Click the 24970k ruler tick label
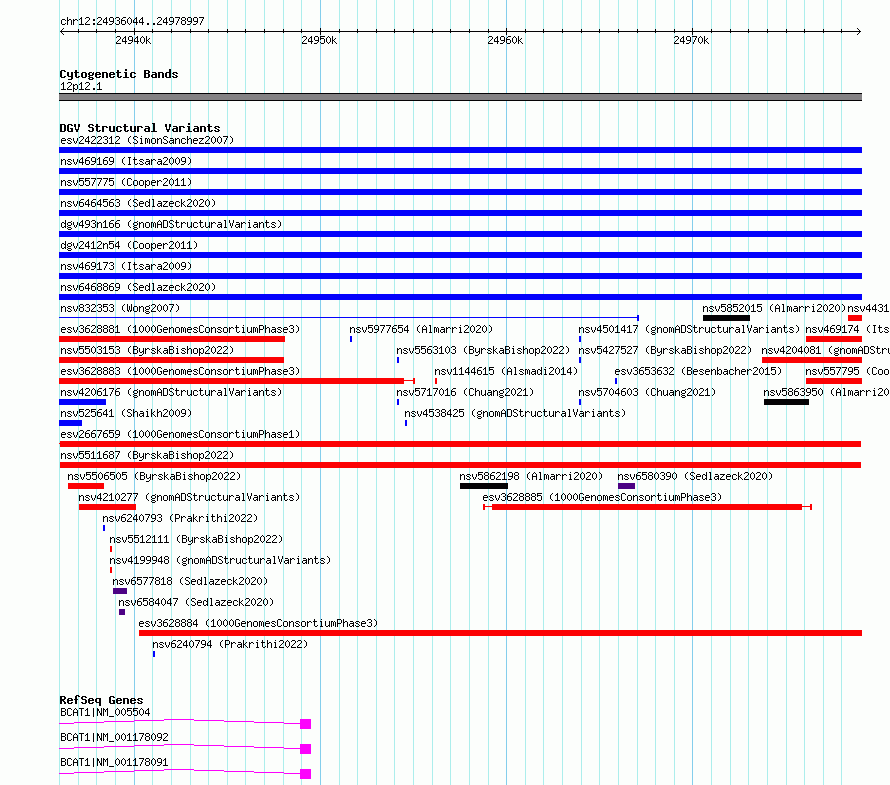Image resolution: width=890 pixels, height=785 pixels. pos(691,40)
